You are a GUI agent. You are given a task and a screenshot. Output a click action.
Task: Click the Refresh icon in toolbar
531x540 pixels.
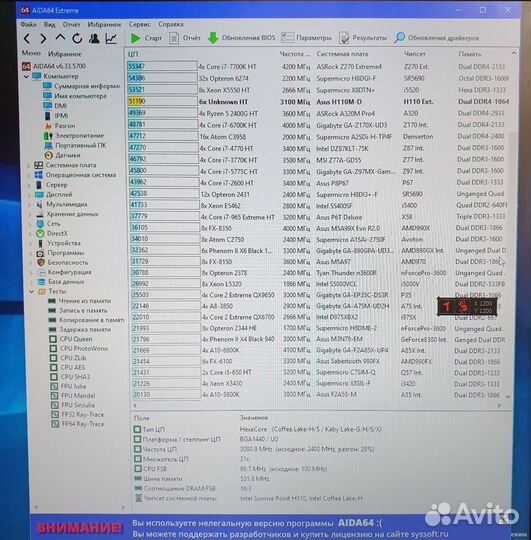tap(77, 38)
